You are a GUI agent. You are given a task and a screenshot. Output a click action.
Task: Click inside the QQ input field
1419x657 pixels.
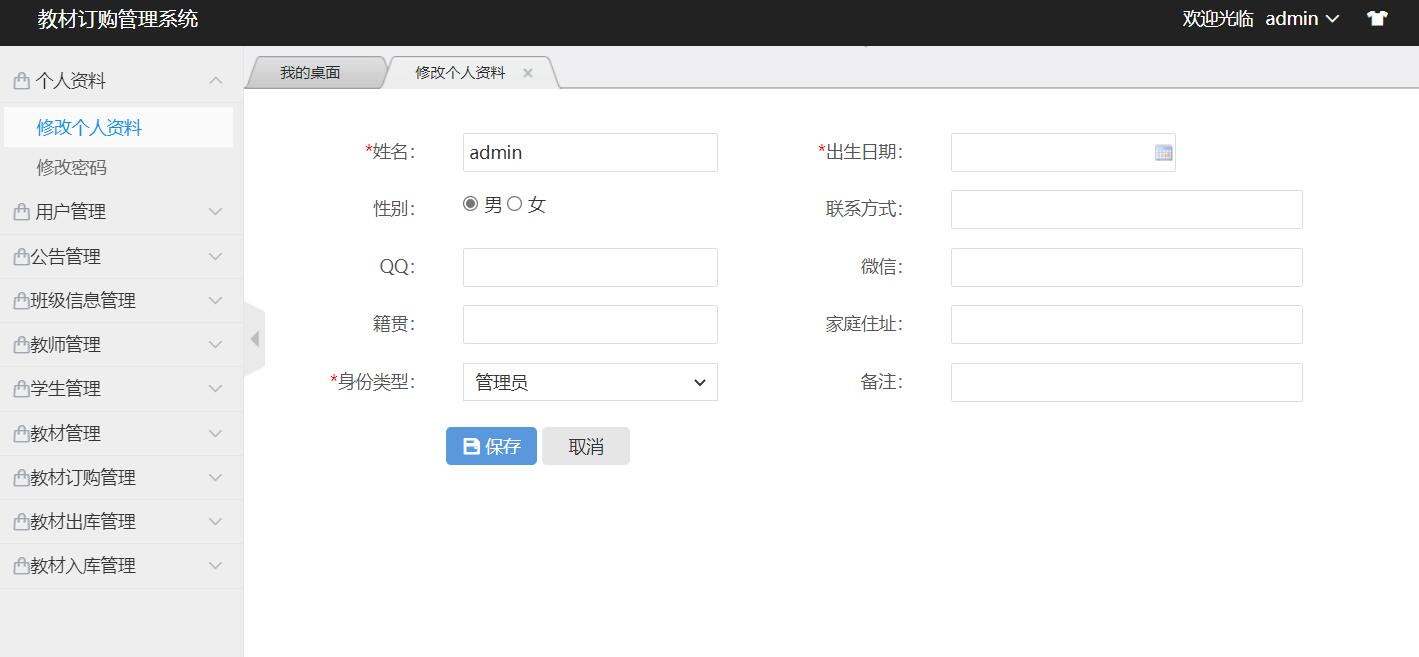589,267
